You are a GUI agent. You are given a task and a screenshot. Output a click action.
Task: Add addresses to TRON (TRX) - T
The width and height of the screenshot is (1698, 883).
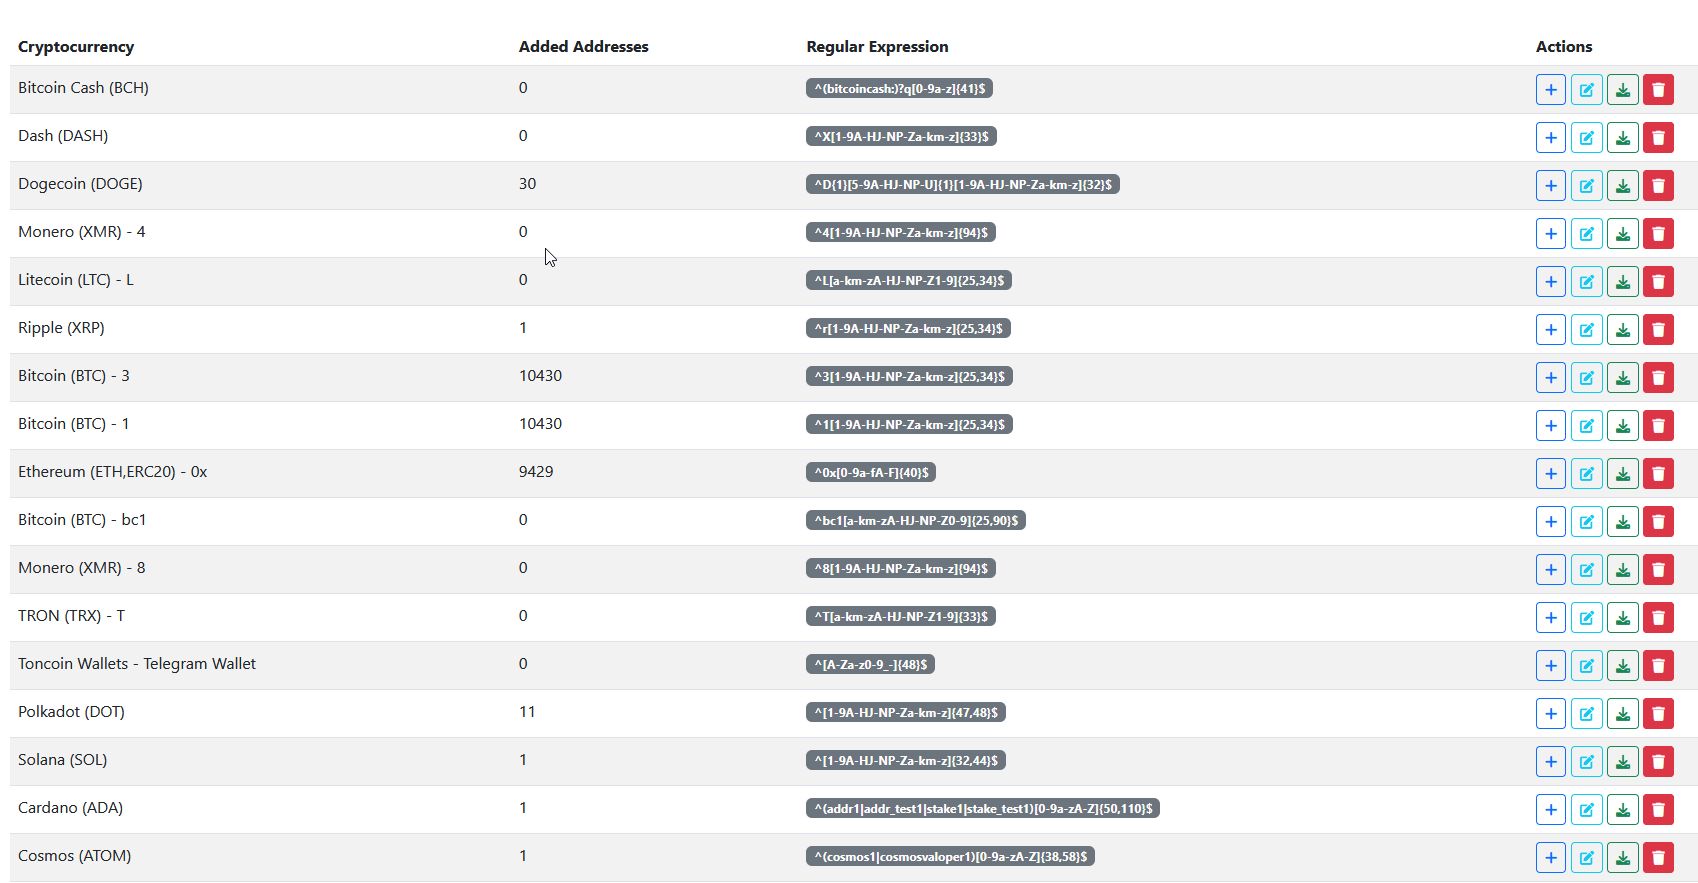[1550, 618]
